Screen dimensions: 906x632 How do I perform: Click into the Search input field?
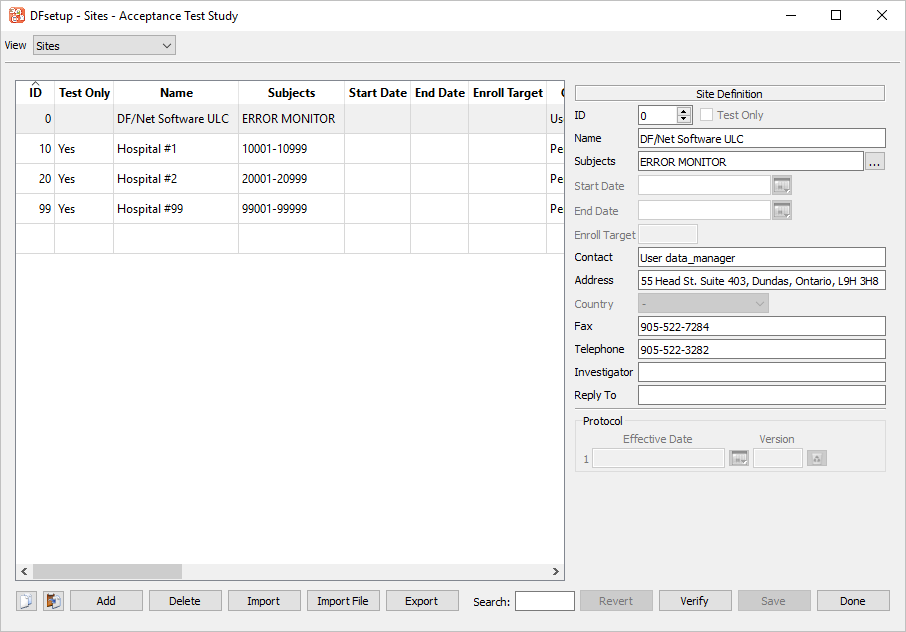click(544, 601)
